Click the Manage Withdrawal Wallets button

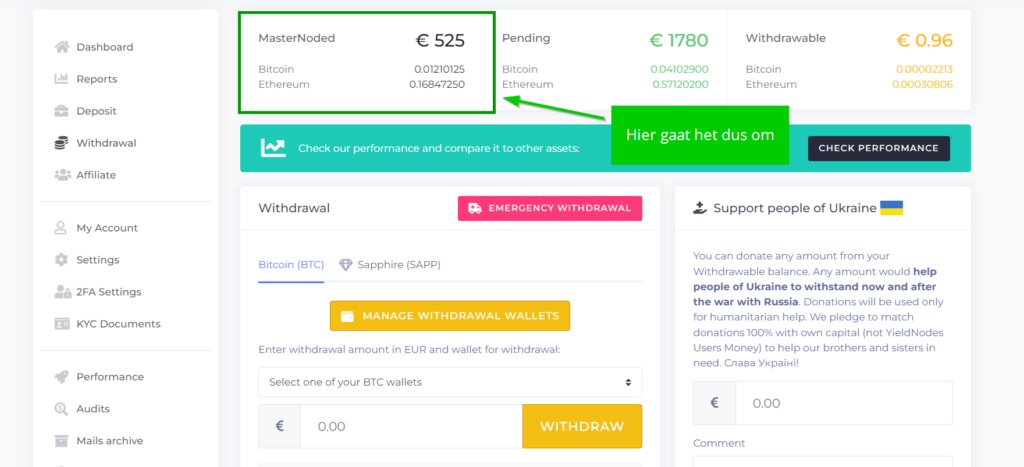pos(450,316)
